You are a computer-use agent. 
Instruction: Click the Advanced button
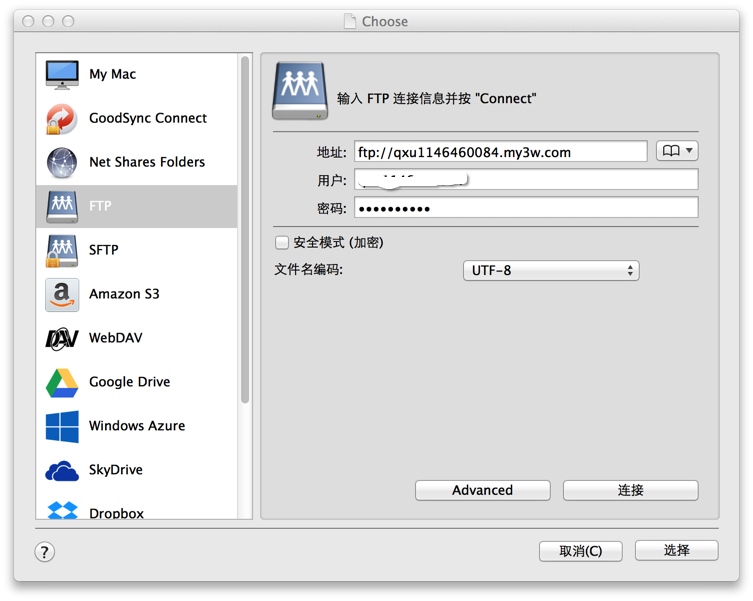[x=482, y=490]
